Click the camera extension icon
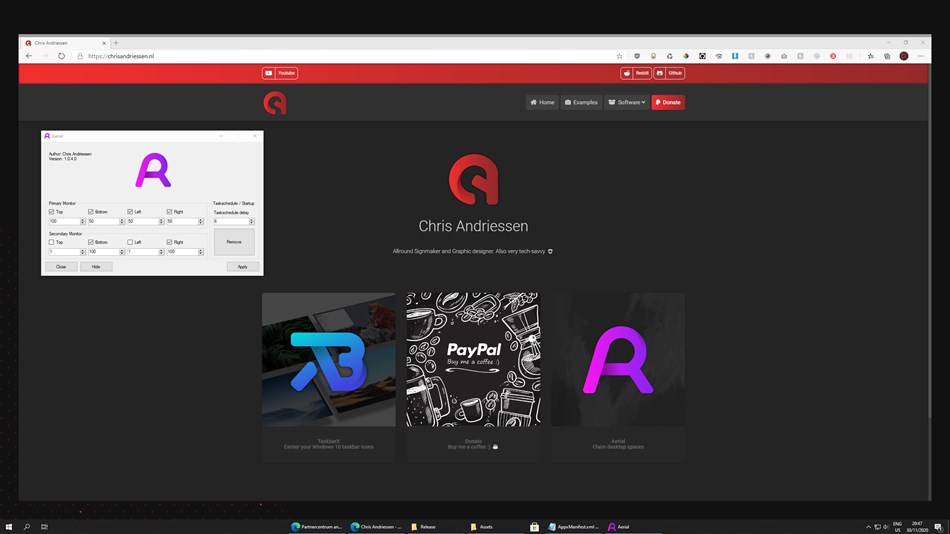This screenshot has width=950, height=534. point(784,56)
